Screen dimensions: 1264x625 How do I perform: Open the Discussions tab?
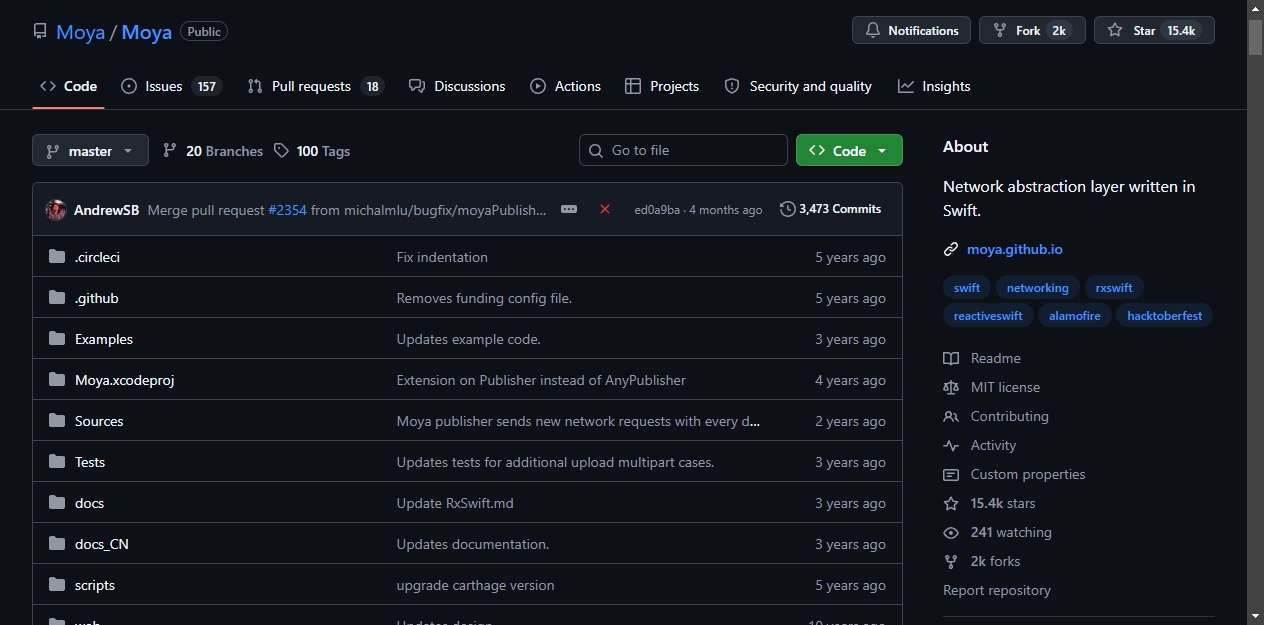(x=457, y=86)
